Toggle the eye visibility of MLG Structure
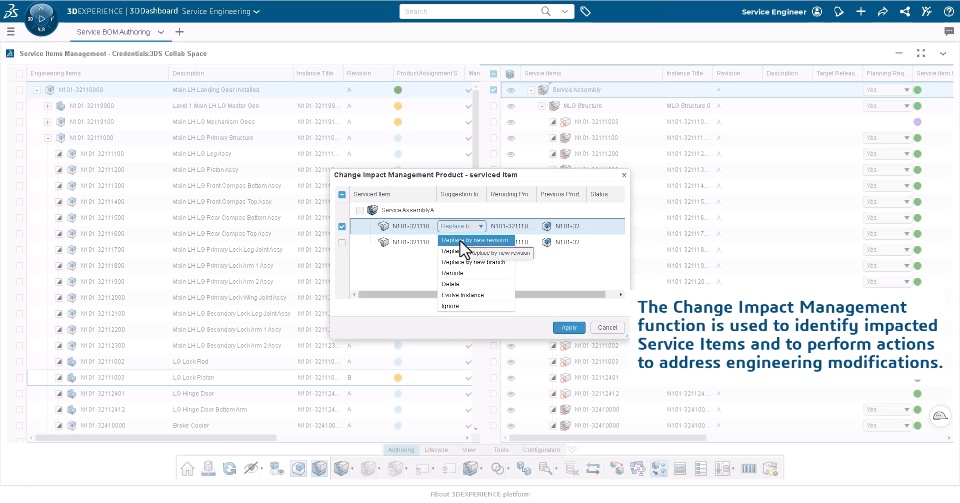This screenshot has height=503, width=960. point(511,106)
